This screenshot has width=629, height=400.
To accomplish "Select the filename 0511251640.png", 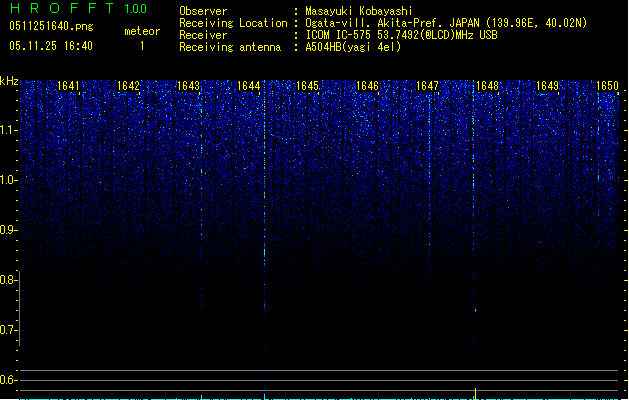I will [51, 26].
